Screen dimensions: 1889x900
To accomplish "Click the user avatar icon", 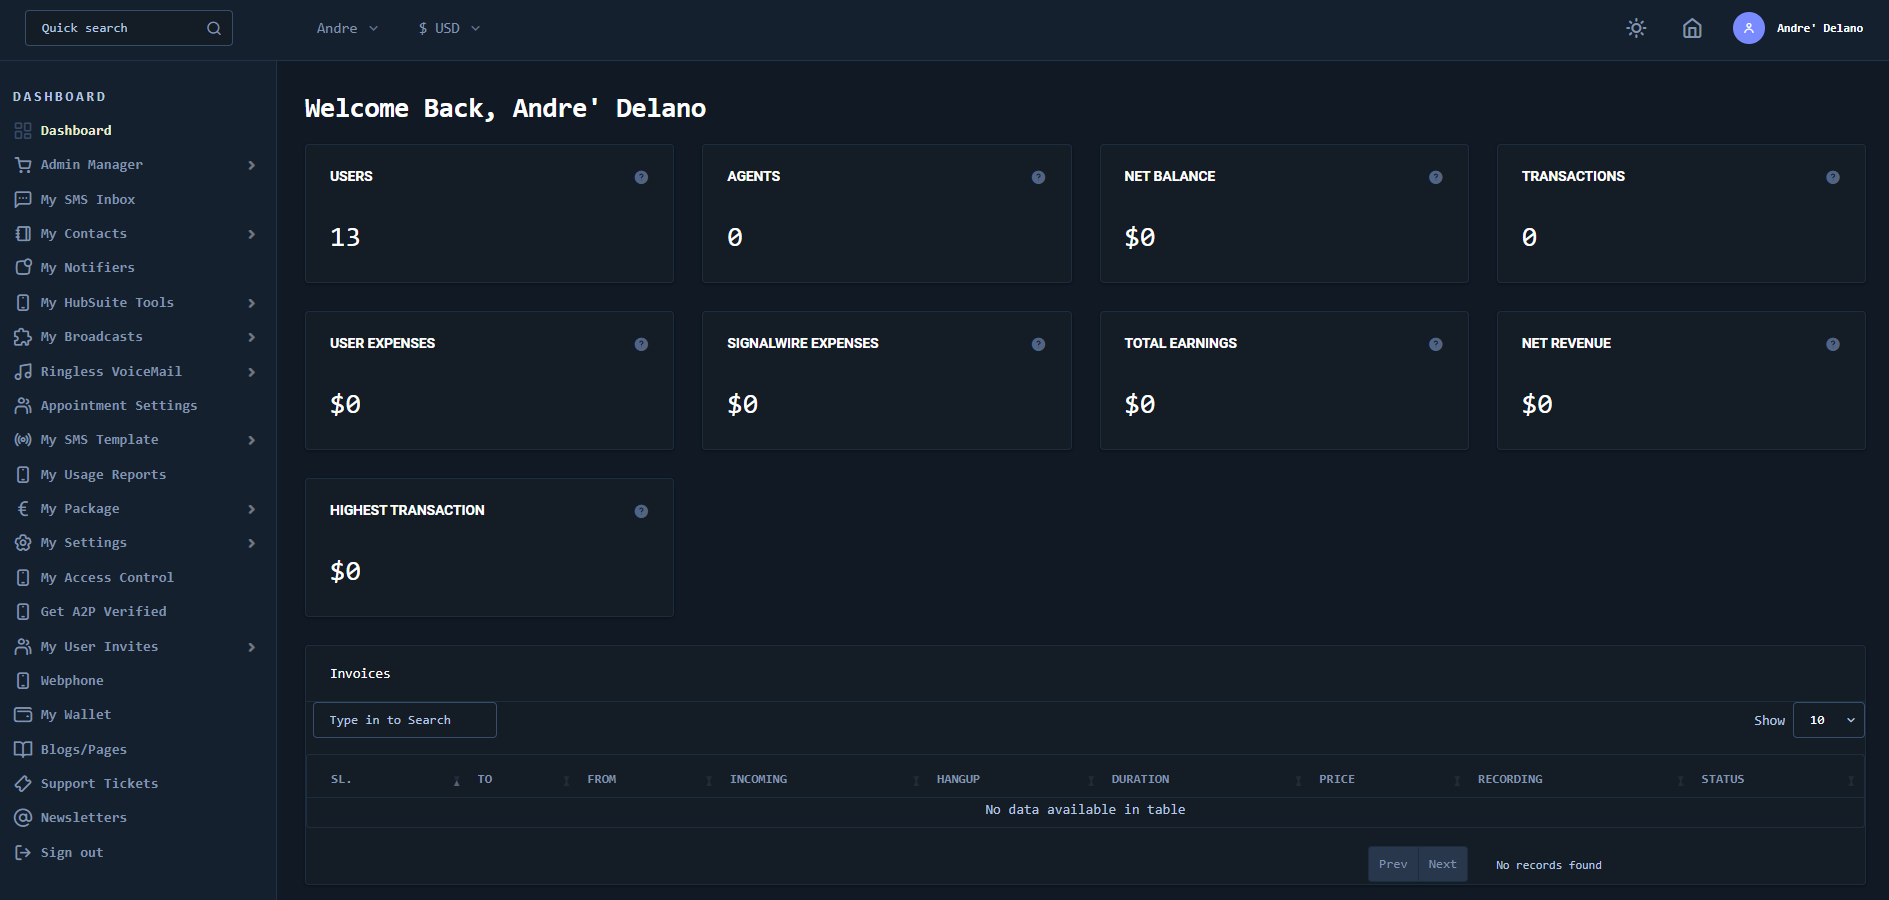I will tap(1748, 28).
